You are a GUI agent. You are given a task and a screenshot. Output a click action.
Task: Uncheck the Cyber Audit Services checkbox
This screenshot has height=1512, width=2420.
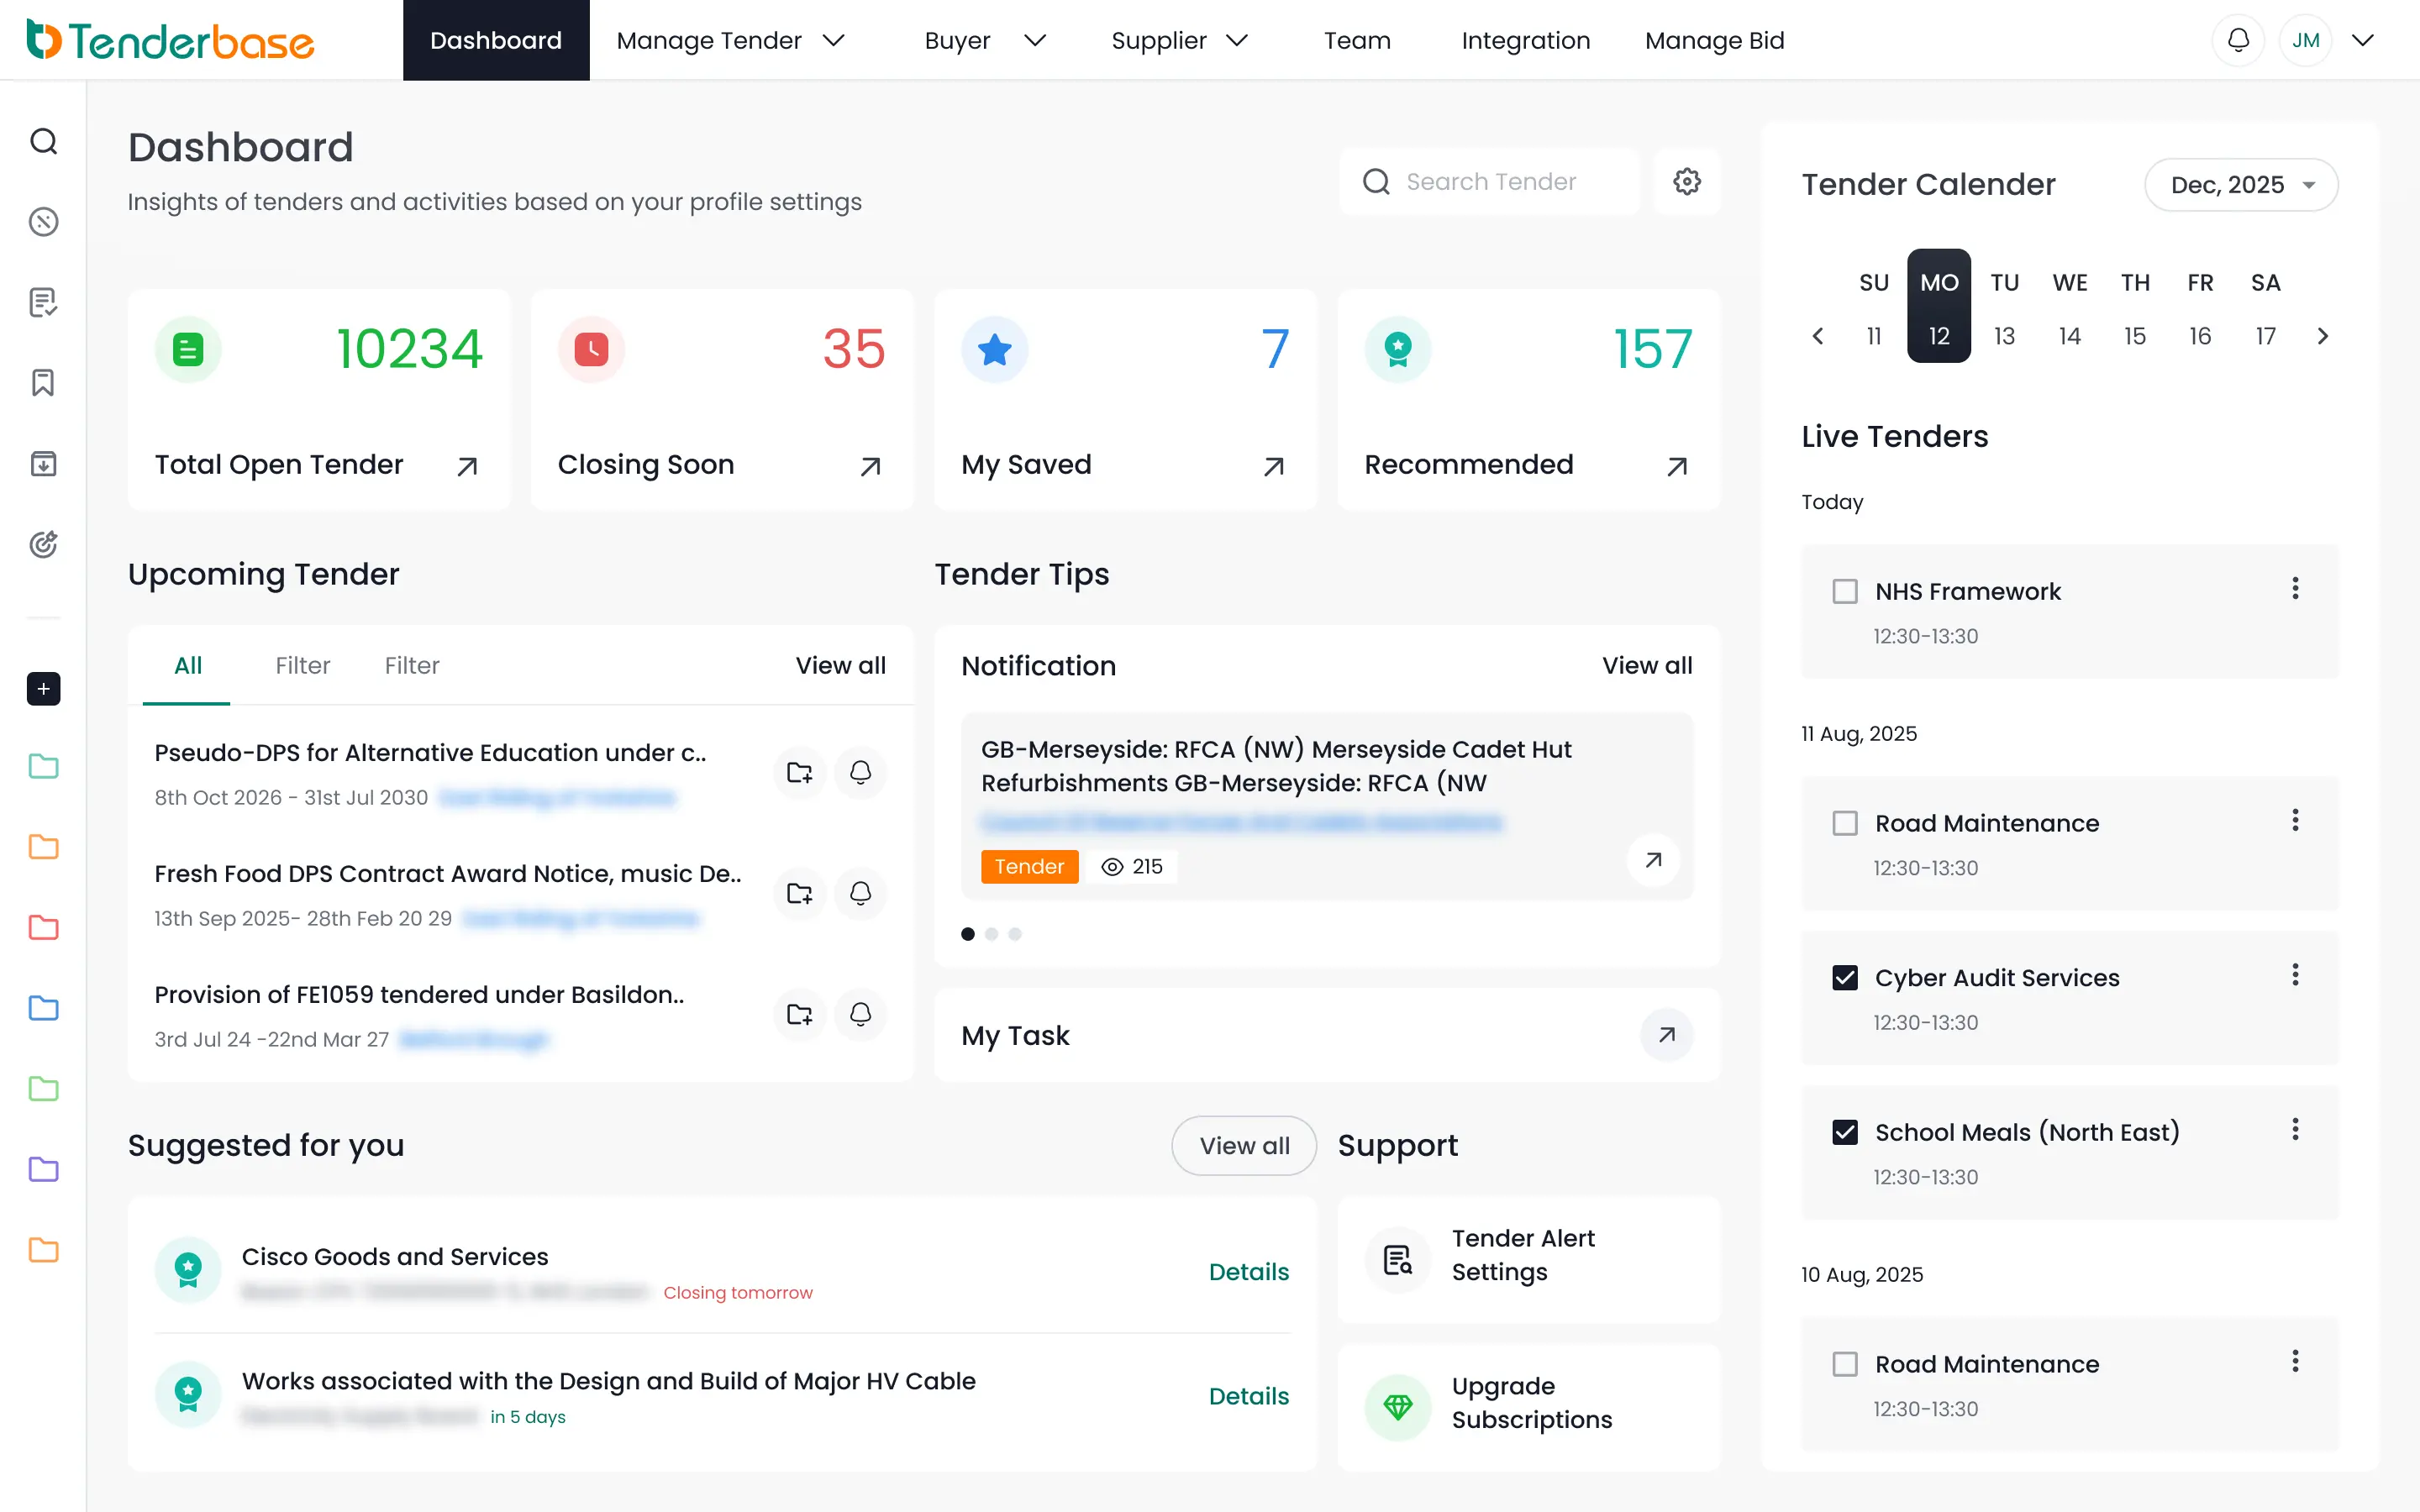[x=1845, y=977]
